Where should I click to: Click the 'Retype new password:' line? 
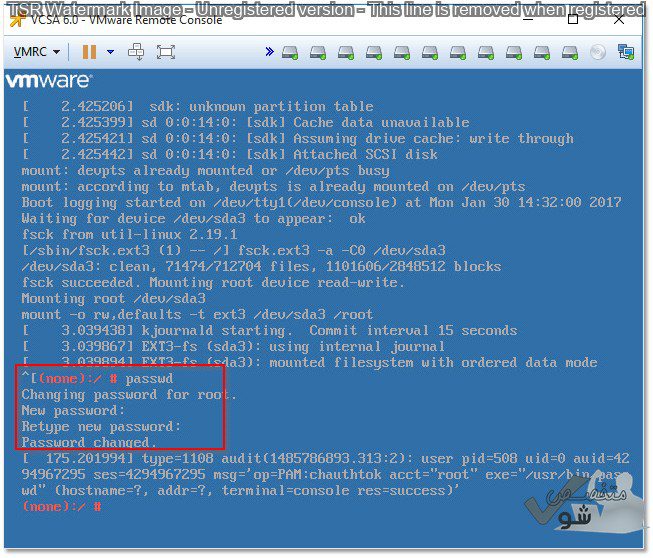(x=101, y=427)
